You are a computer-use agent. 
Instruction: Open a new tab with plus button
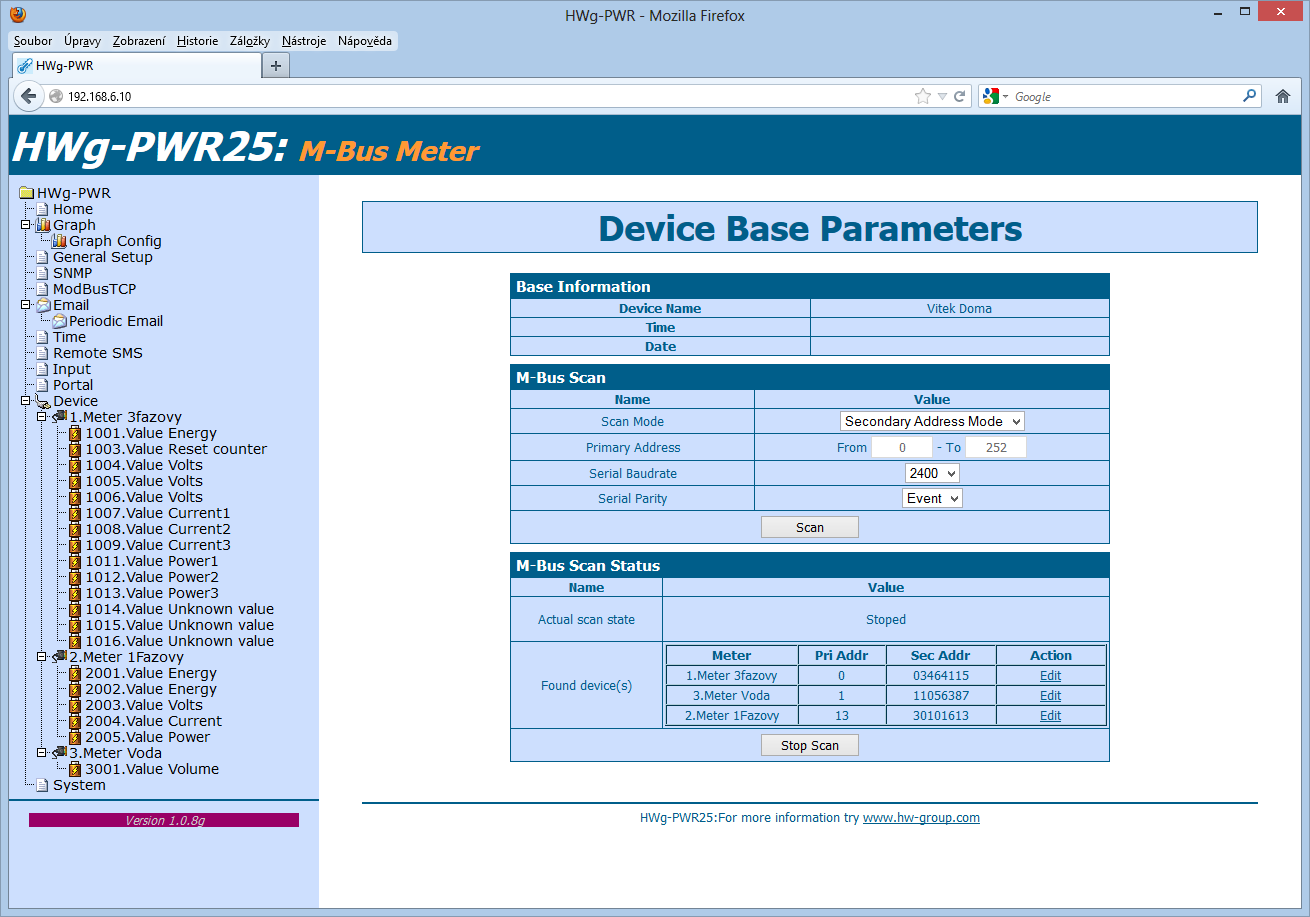click(276, 65)
